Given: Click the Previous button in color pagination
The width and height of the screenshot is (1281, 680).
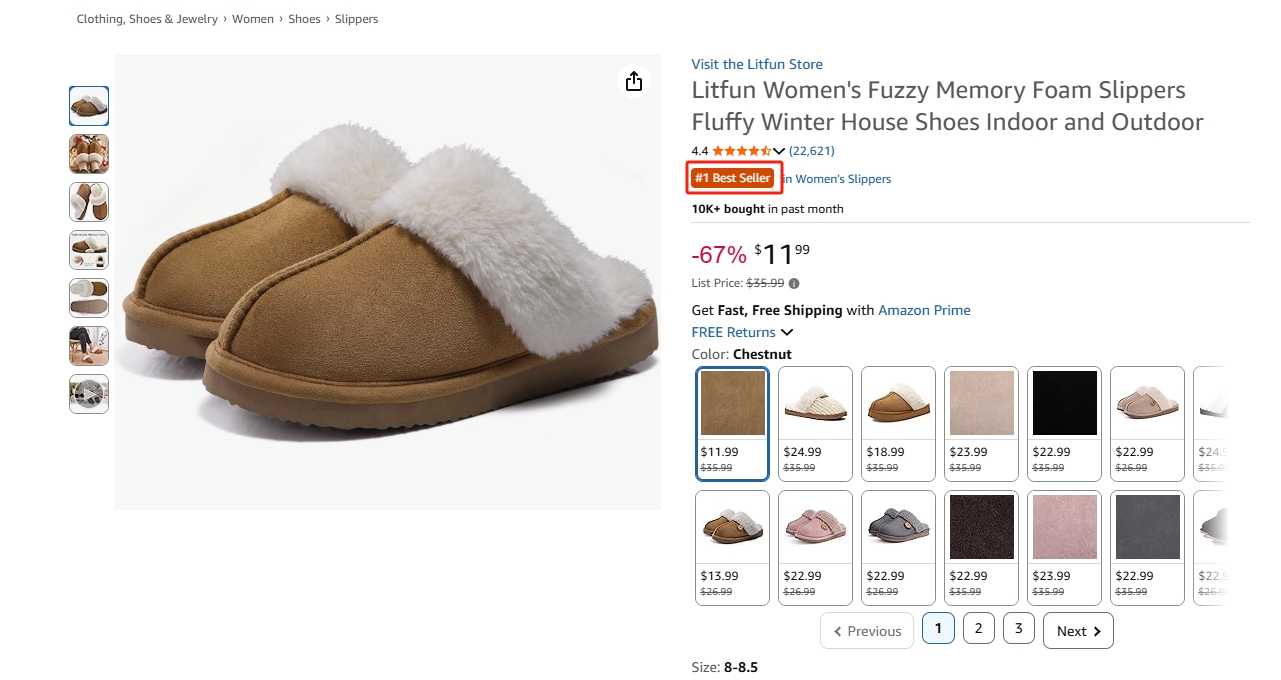Looking at the screenshot, I should [x=867, y=631].
